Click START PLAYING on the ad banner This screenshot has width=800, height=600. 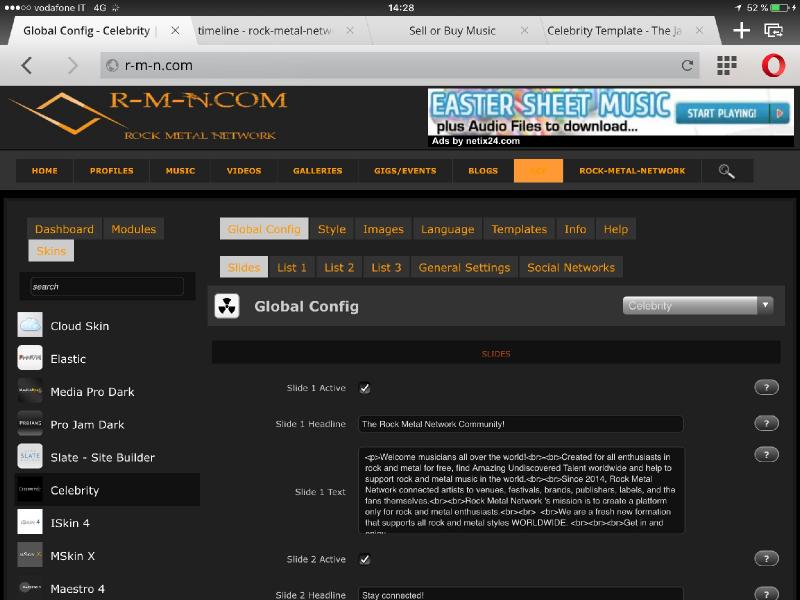click(x=732, y=113)
